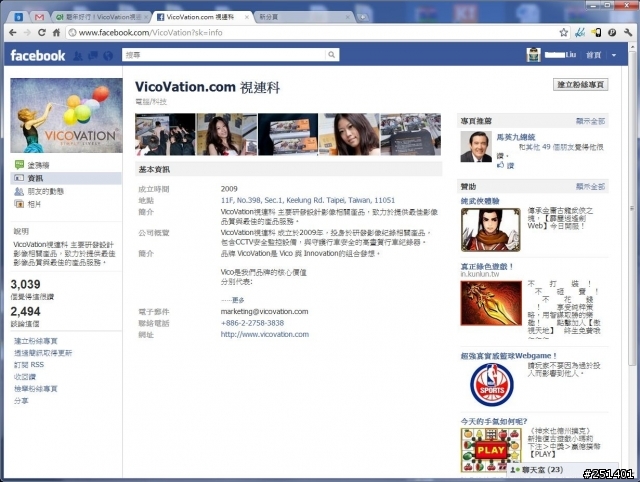This screenshot has width=640, height=482.
Task: Open the messages icon in Facebook bar
Action: (x=93, y=56)
